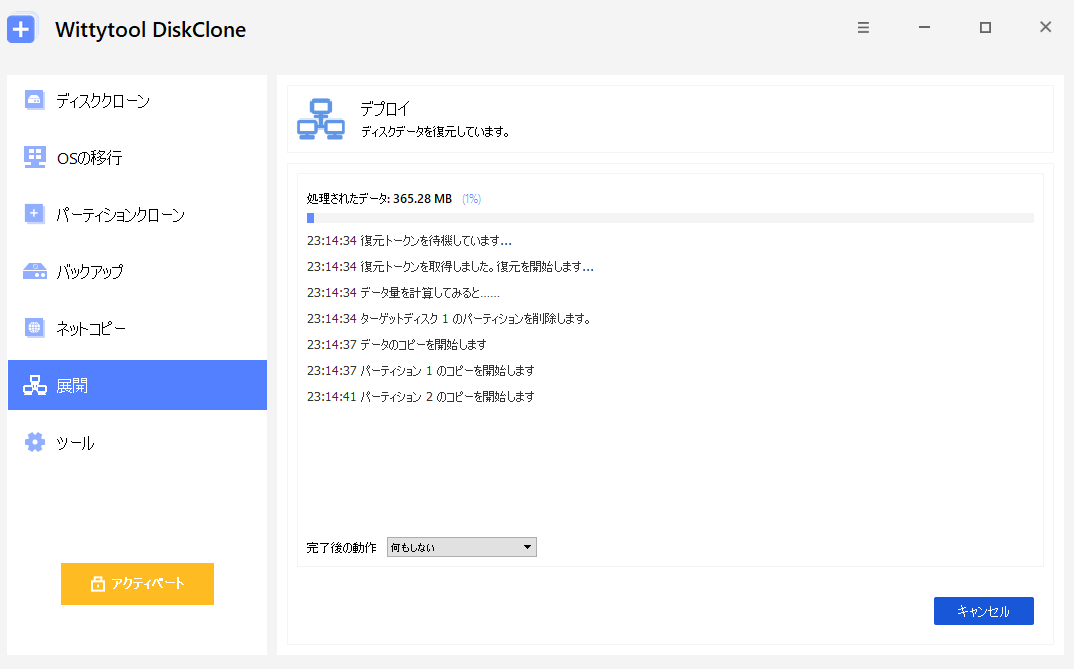
Task: Open the 完了後の動作 dropdown
Action: point(462,547)
